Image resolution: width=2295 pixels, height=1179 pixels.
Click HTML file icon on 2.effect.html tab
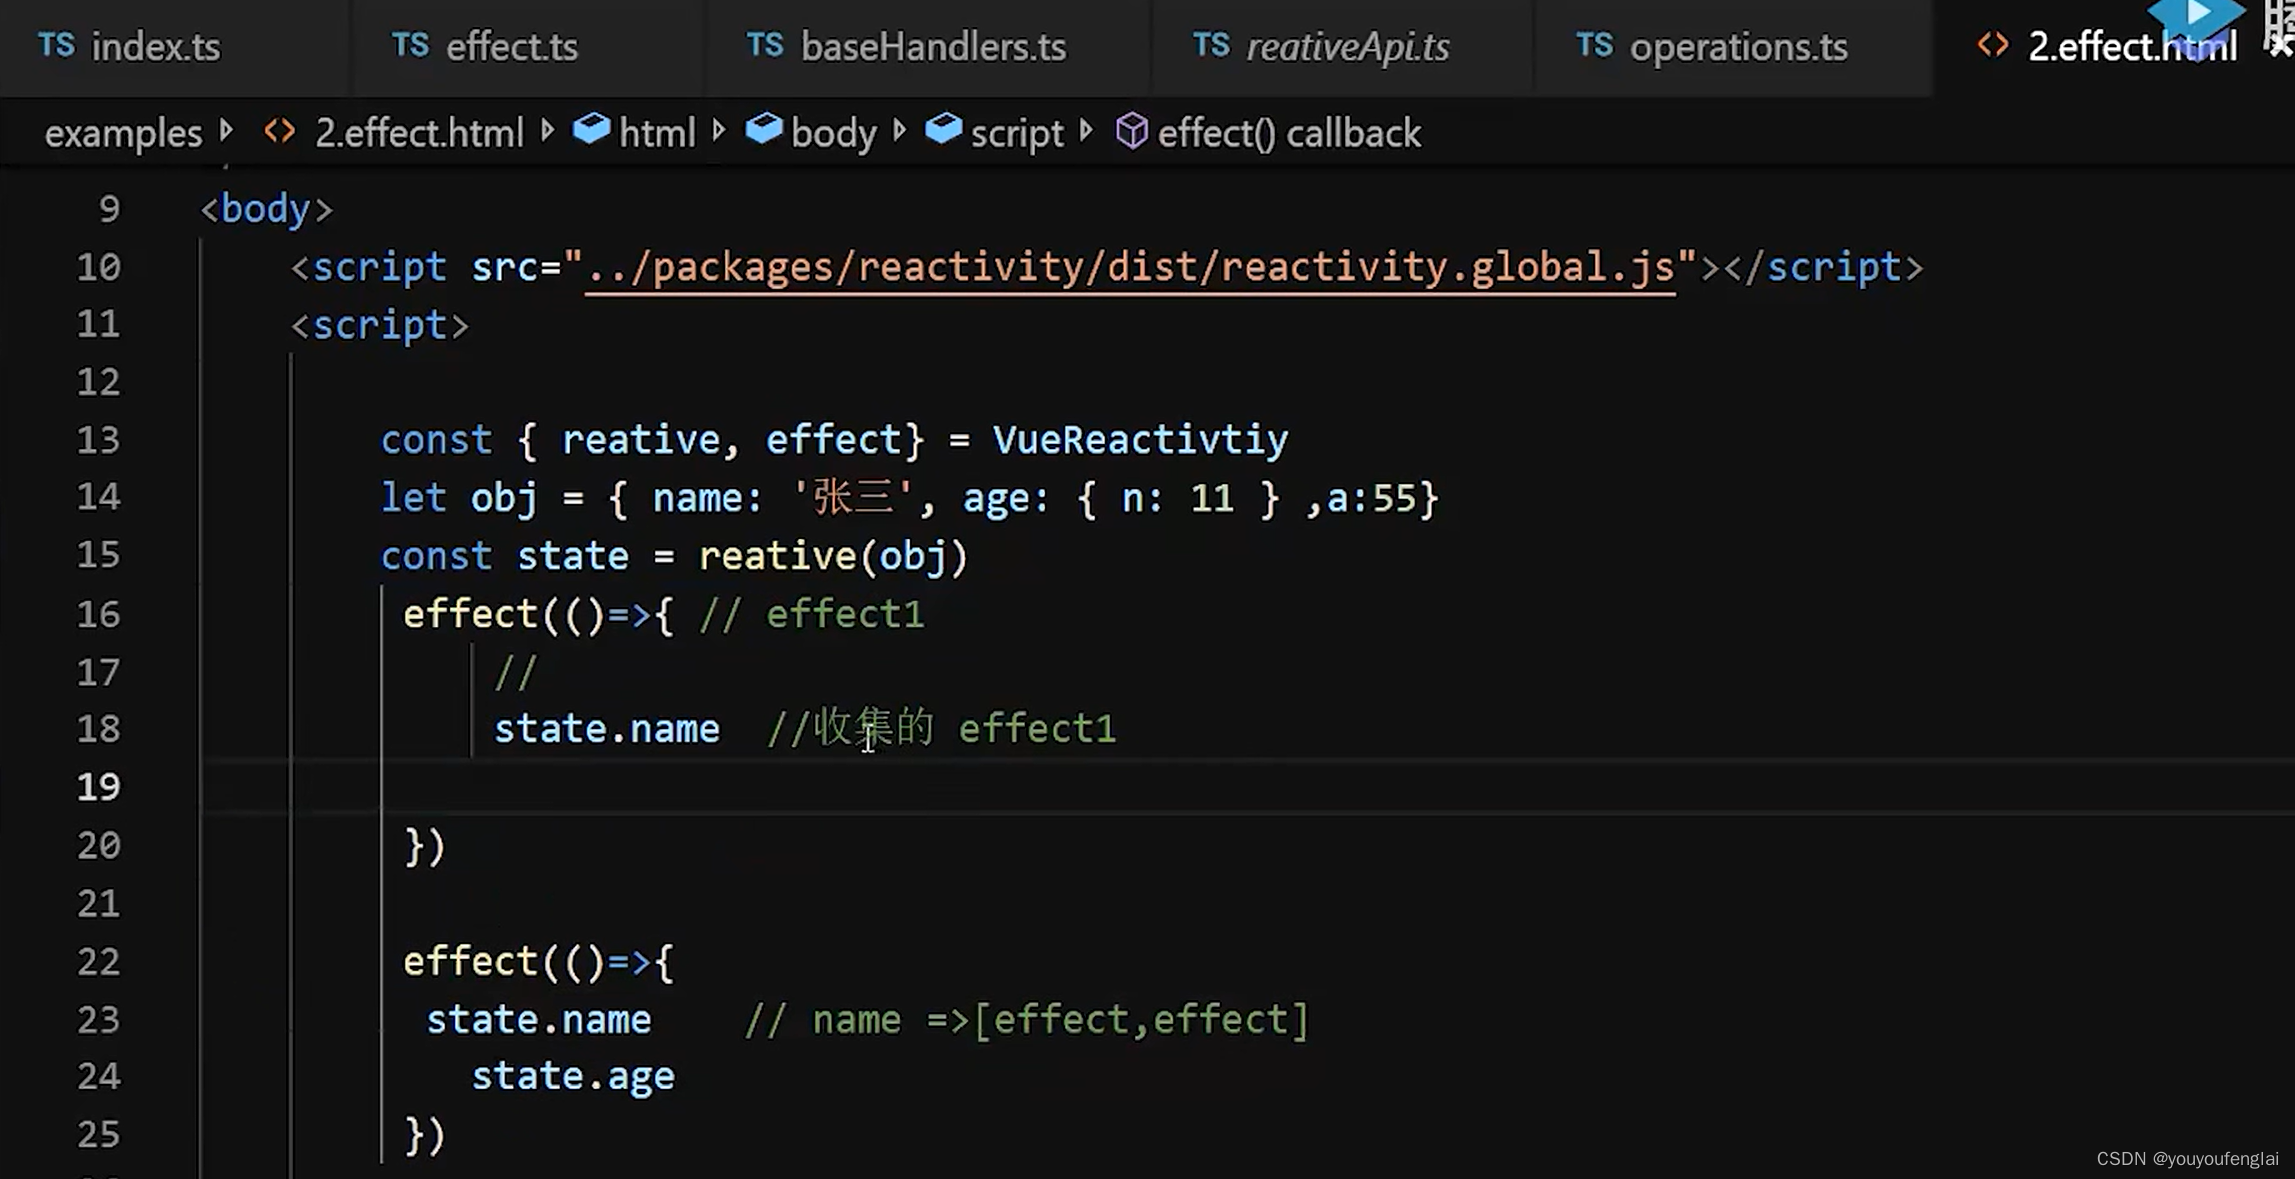pos(1992,45)
